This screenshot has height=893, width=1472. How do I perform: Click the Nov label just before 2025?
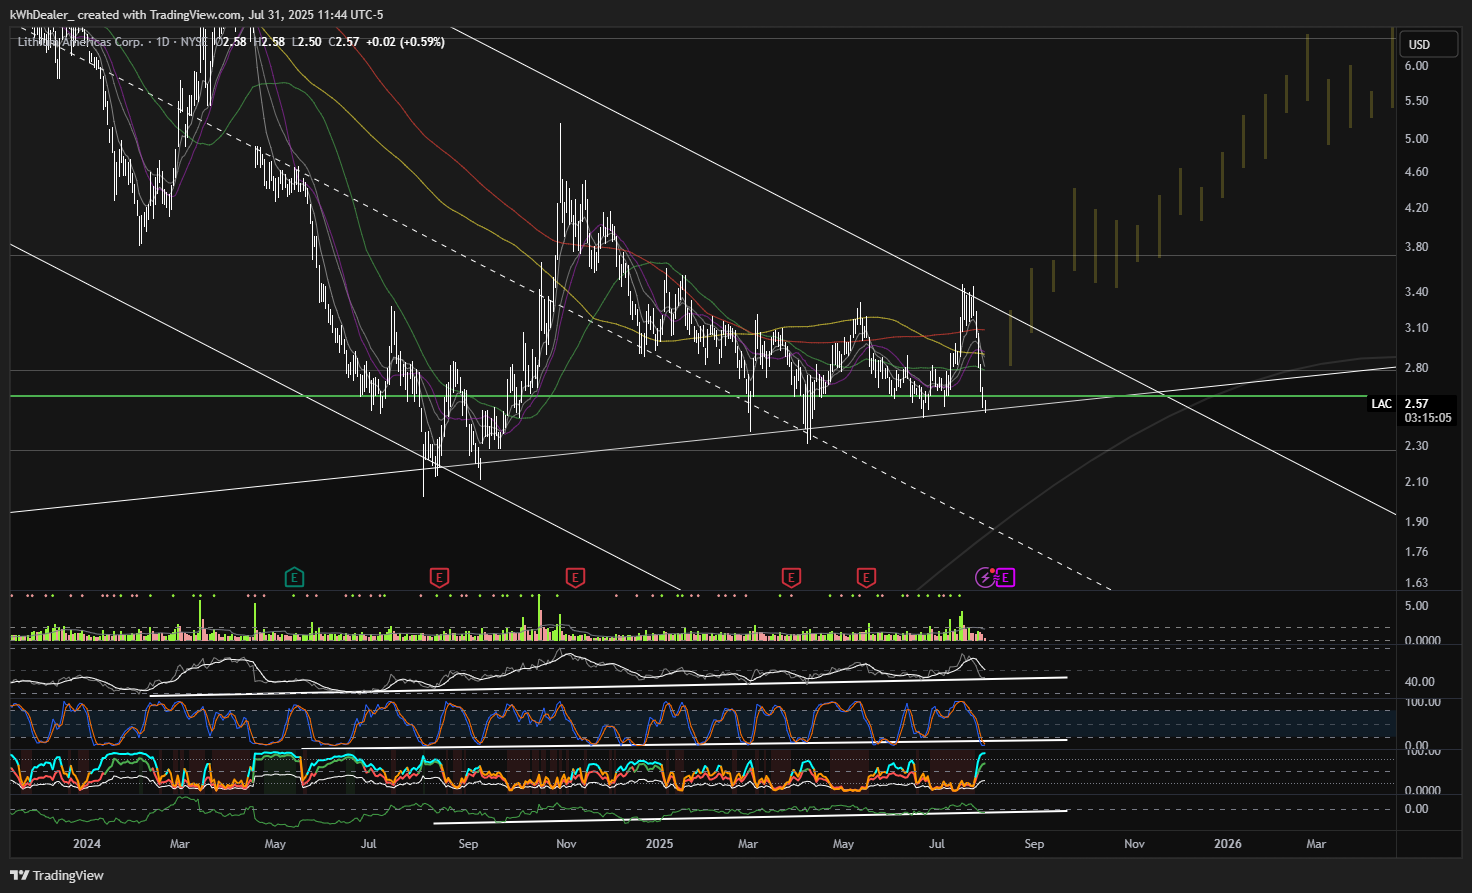(x=566, y=844)
